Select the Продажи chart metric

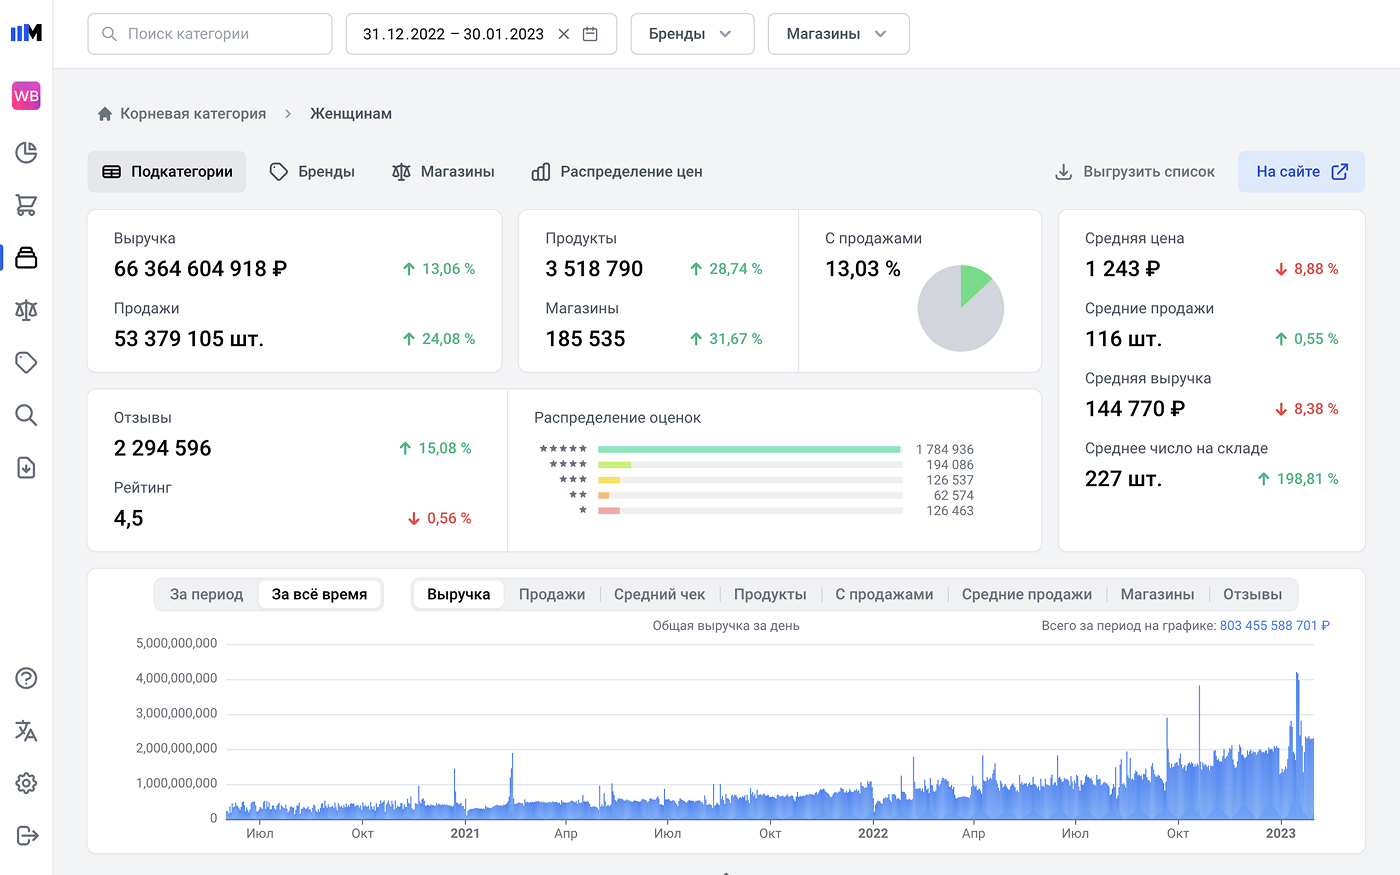click(552, 594)
